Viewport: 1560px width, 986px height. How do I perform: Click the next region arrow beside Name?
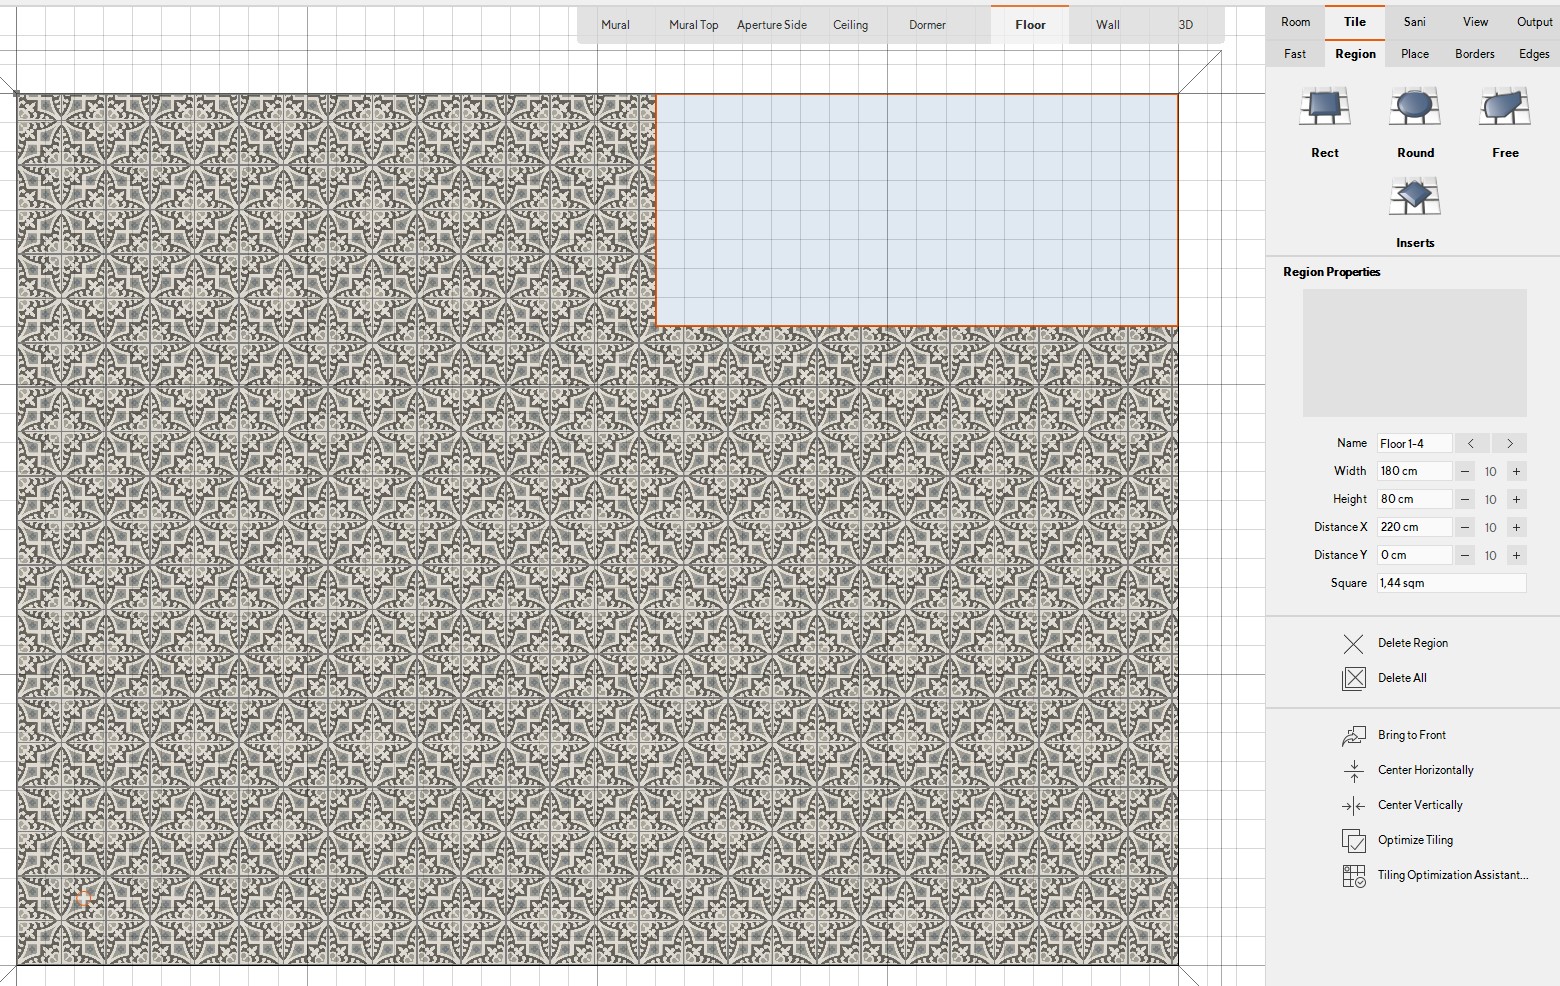pos(1509,443)
